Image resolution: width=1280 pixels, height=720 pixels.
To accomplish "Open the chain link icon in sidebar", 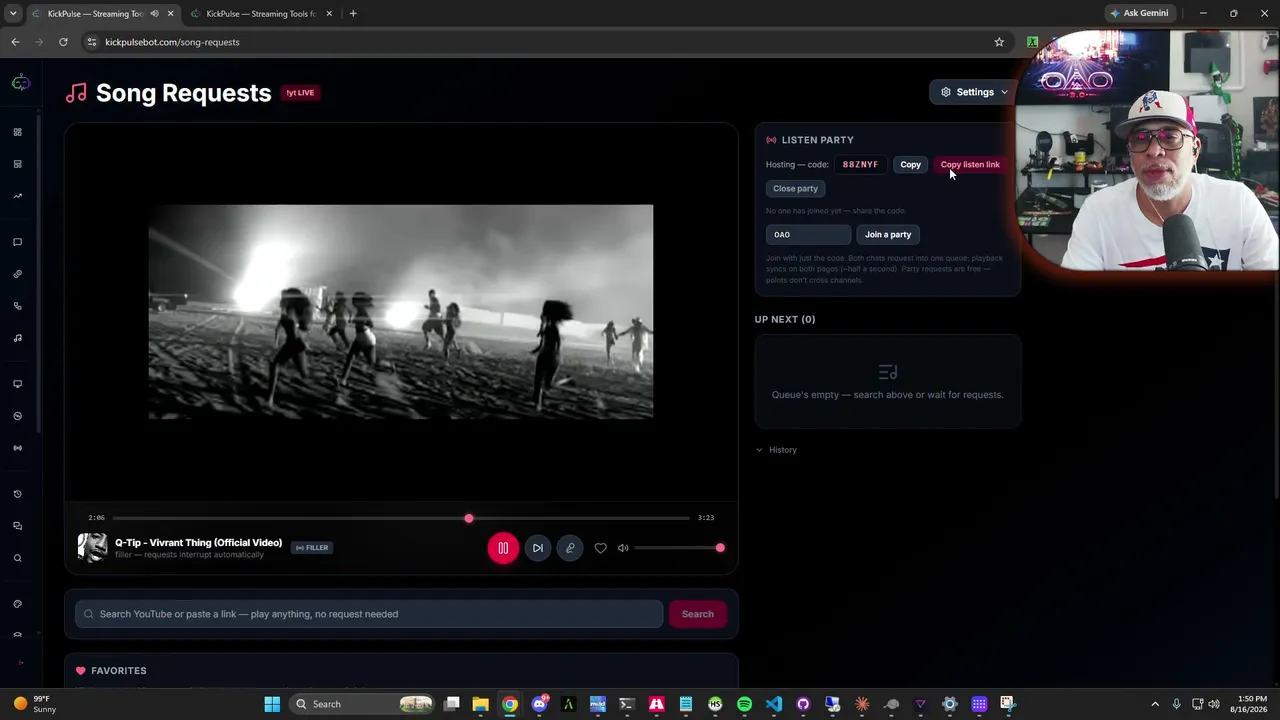I will point(17,274).
